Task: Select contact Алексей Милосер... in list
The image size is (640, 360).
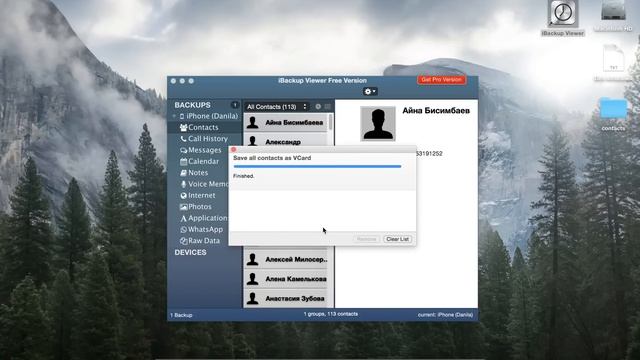Action: click(x=286, y=259)
